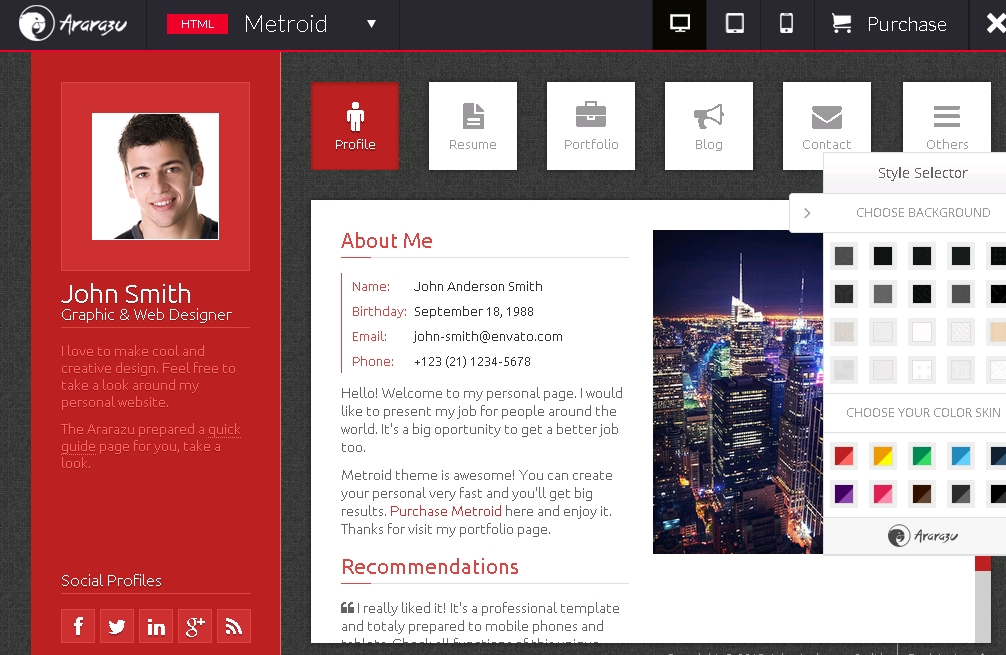Click the Facebook social profile icon
This screenshot has height=655, width=1006.
point(78,626)
